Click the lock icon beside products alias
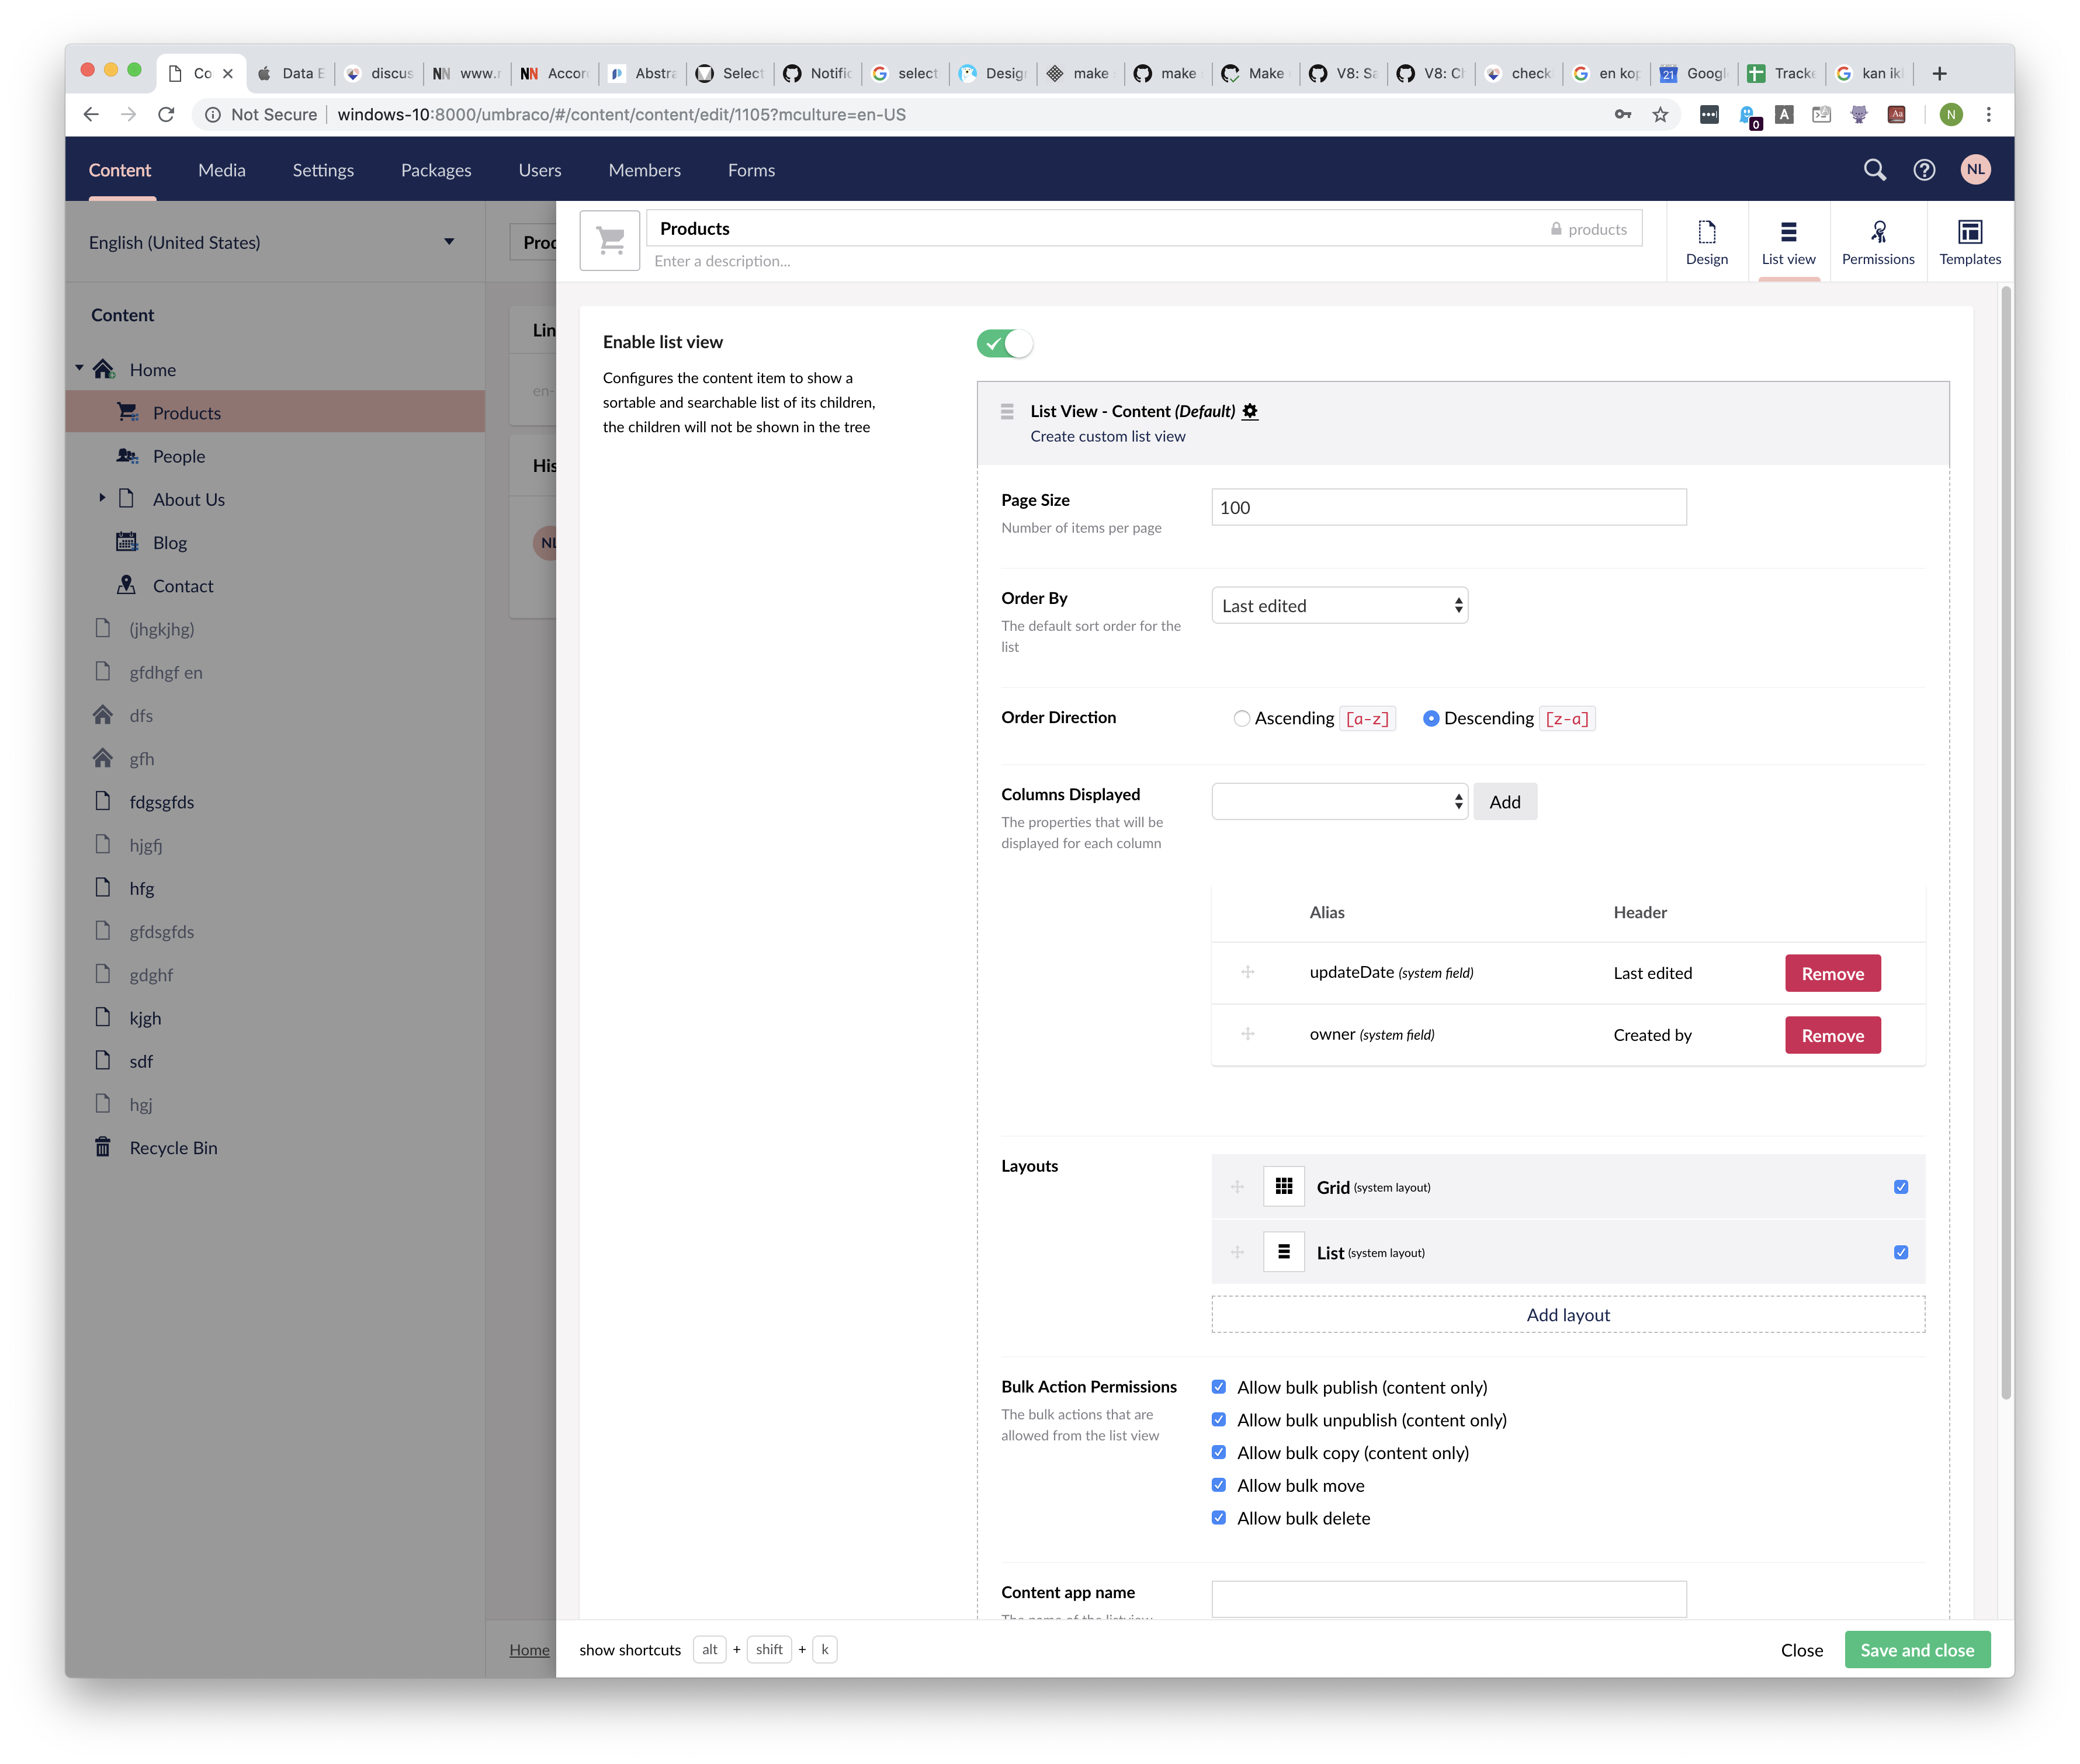Screen dimensions: 2080x1764 pyautogui.click(x=1556, y=229)
